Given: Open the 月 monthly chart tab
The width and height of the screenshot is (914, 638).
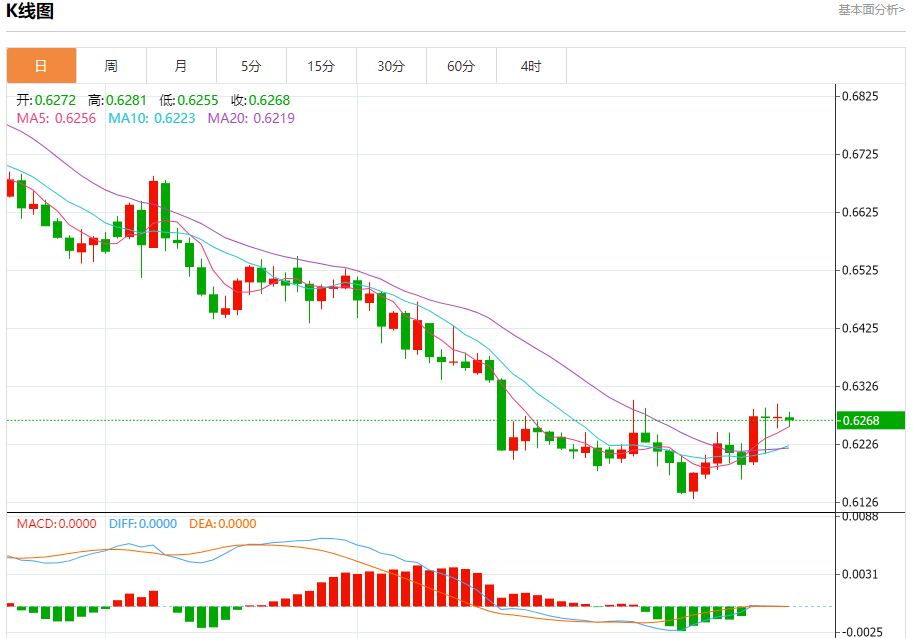Looking at the screenshot, I should pyautogui.click(x=181, y=66).
